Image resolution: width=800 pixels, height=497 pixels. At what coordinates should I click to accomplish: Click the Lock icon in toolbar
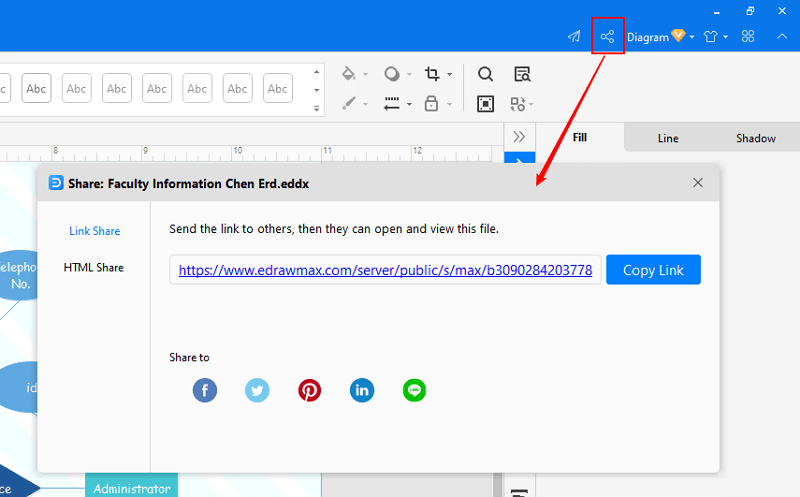tap(432, 104)
